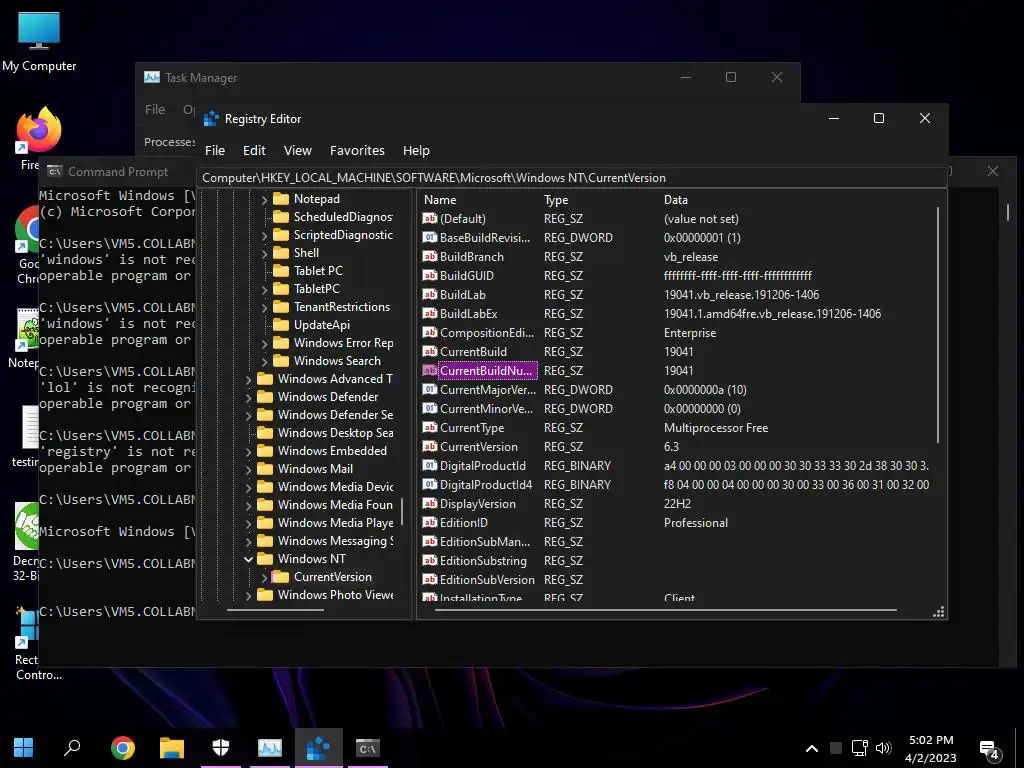
Task: Collapse the Windows NT key
Action: tap(248, 559)
